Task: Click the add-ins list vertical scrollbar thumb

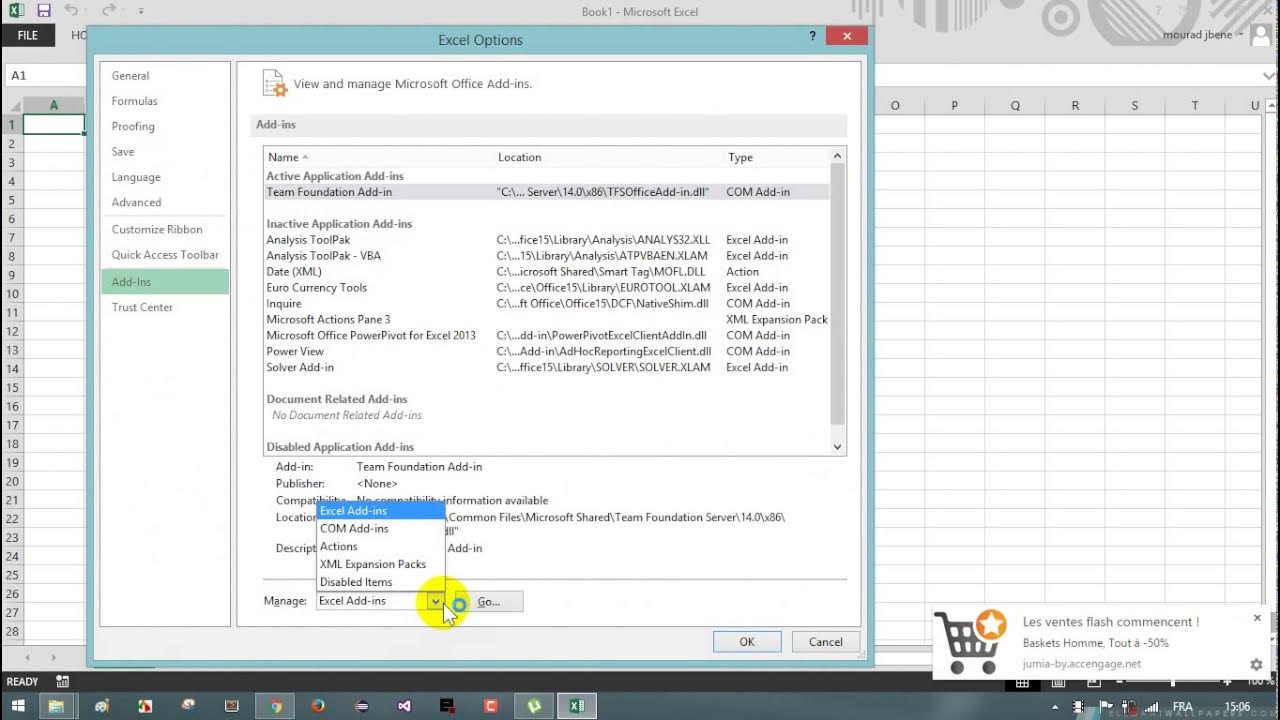Action: click(x=838, y=292)
